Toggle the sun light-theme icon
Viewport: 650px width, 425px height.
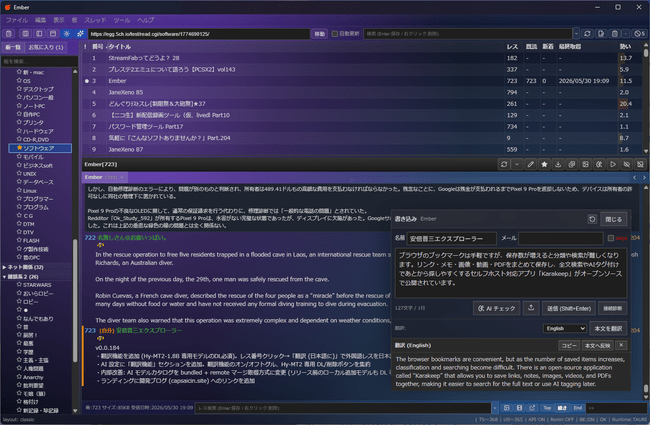pyautogui.click(x=66, y=34)
